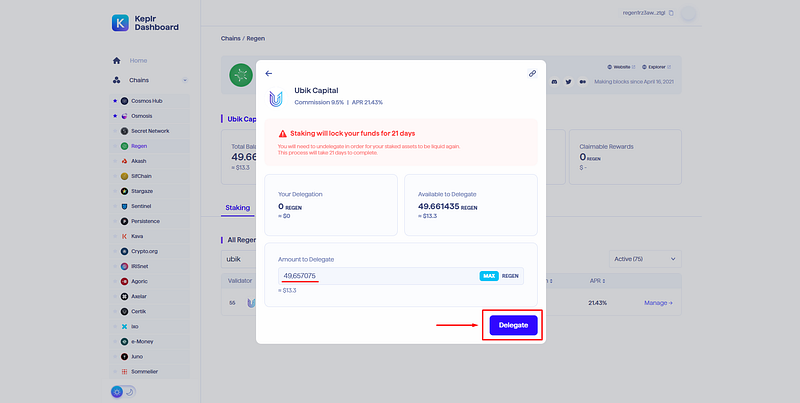The height and width of the screenshot is (403, 800).
Task: Go back with the dialog arrow
Action: pyautogui.click(x=269, y=73)
